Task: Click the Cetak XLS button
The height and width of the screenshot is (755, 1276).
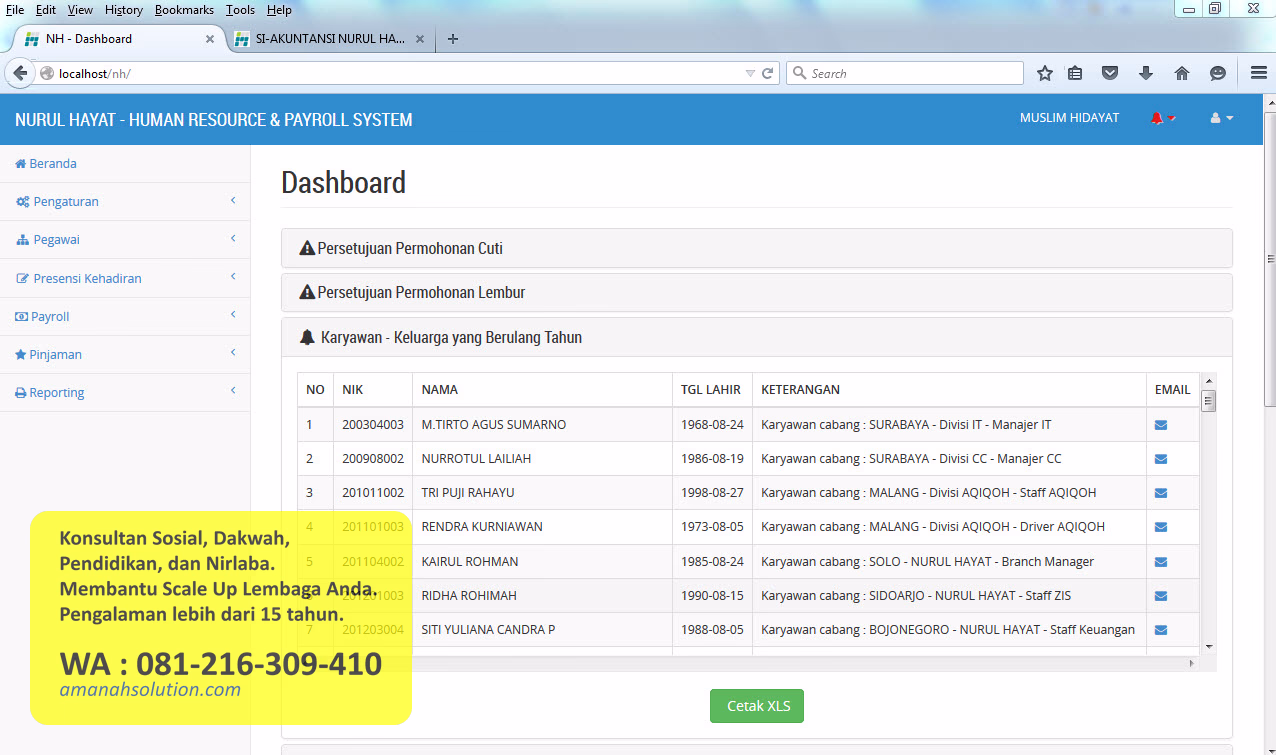Action: 757,706
